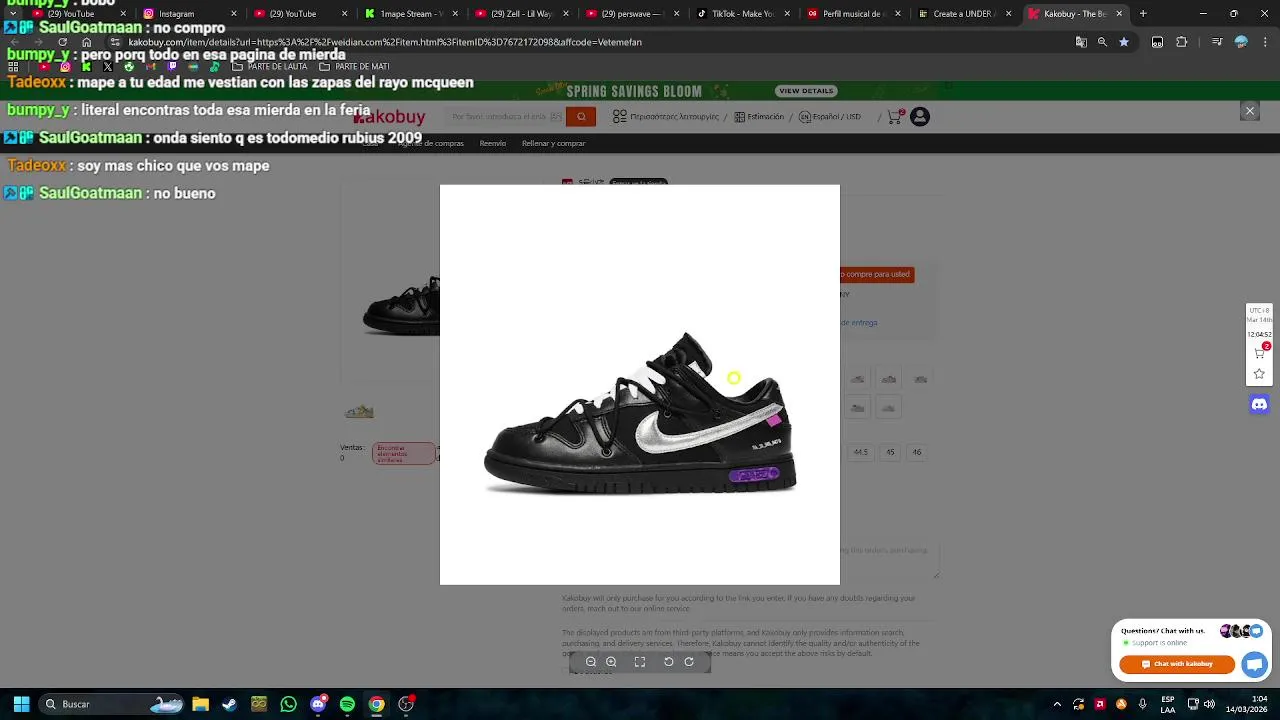Screen dimensions: 1280x720
Task: Click the Chat with kakobuy button
Action: pos(1177,664)
